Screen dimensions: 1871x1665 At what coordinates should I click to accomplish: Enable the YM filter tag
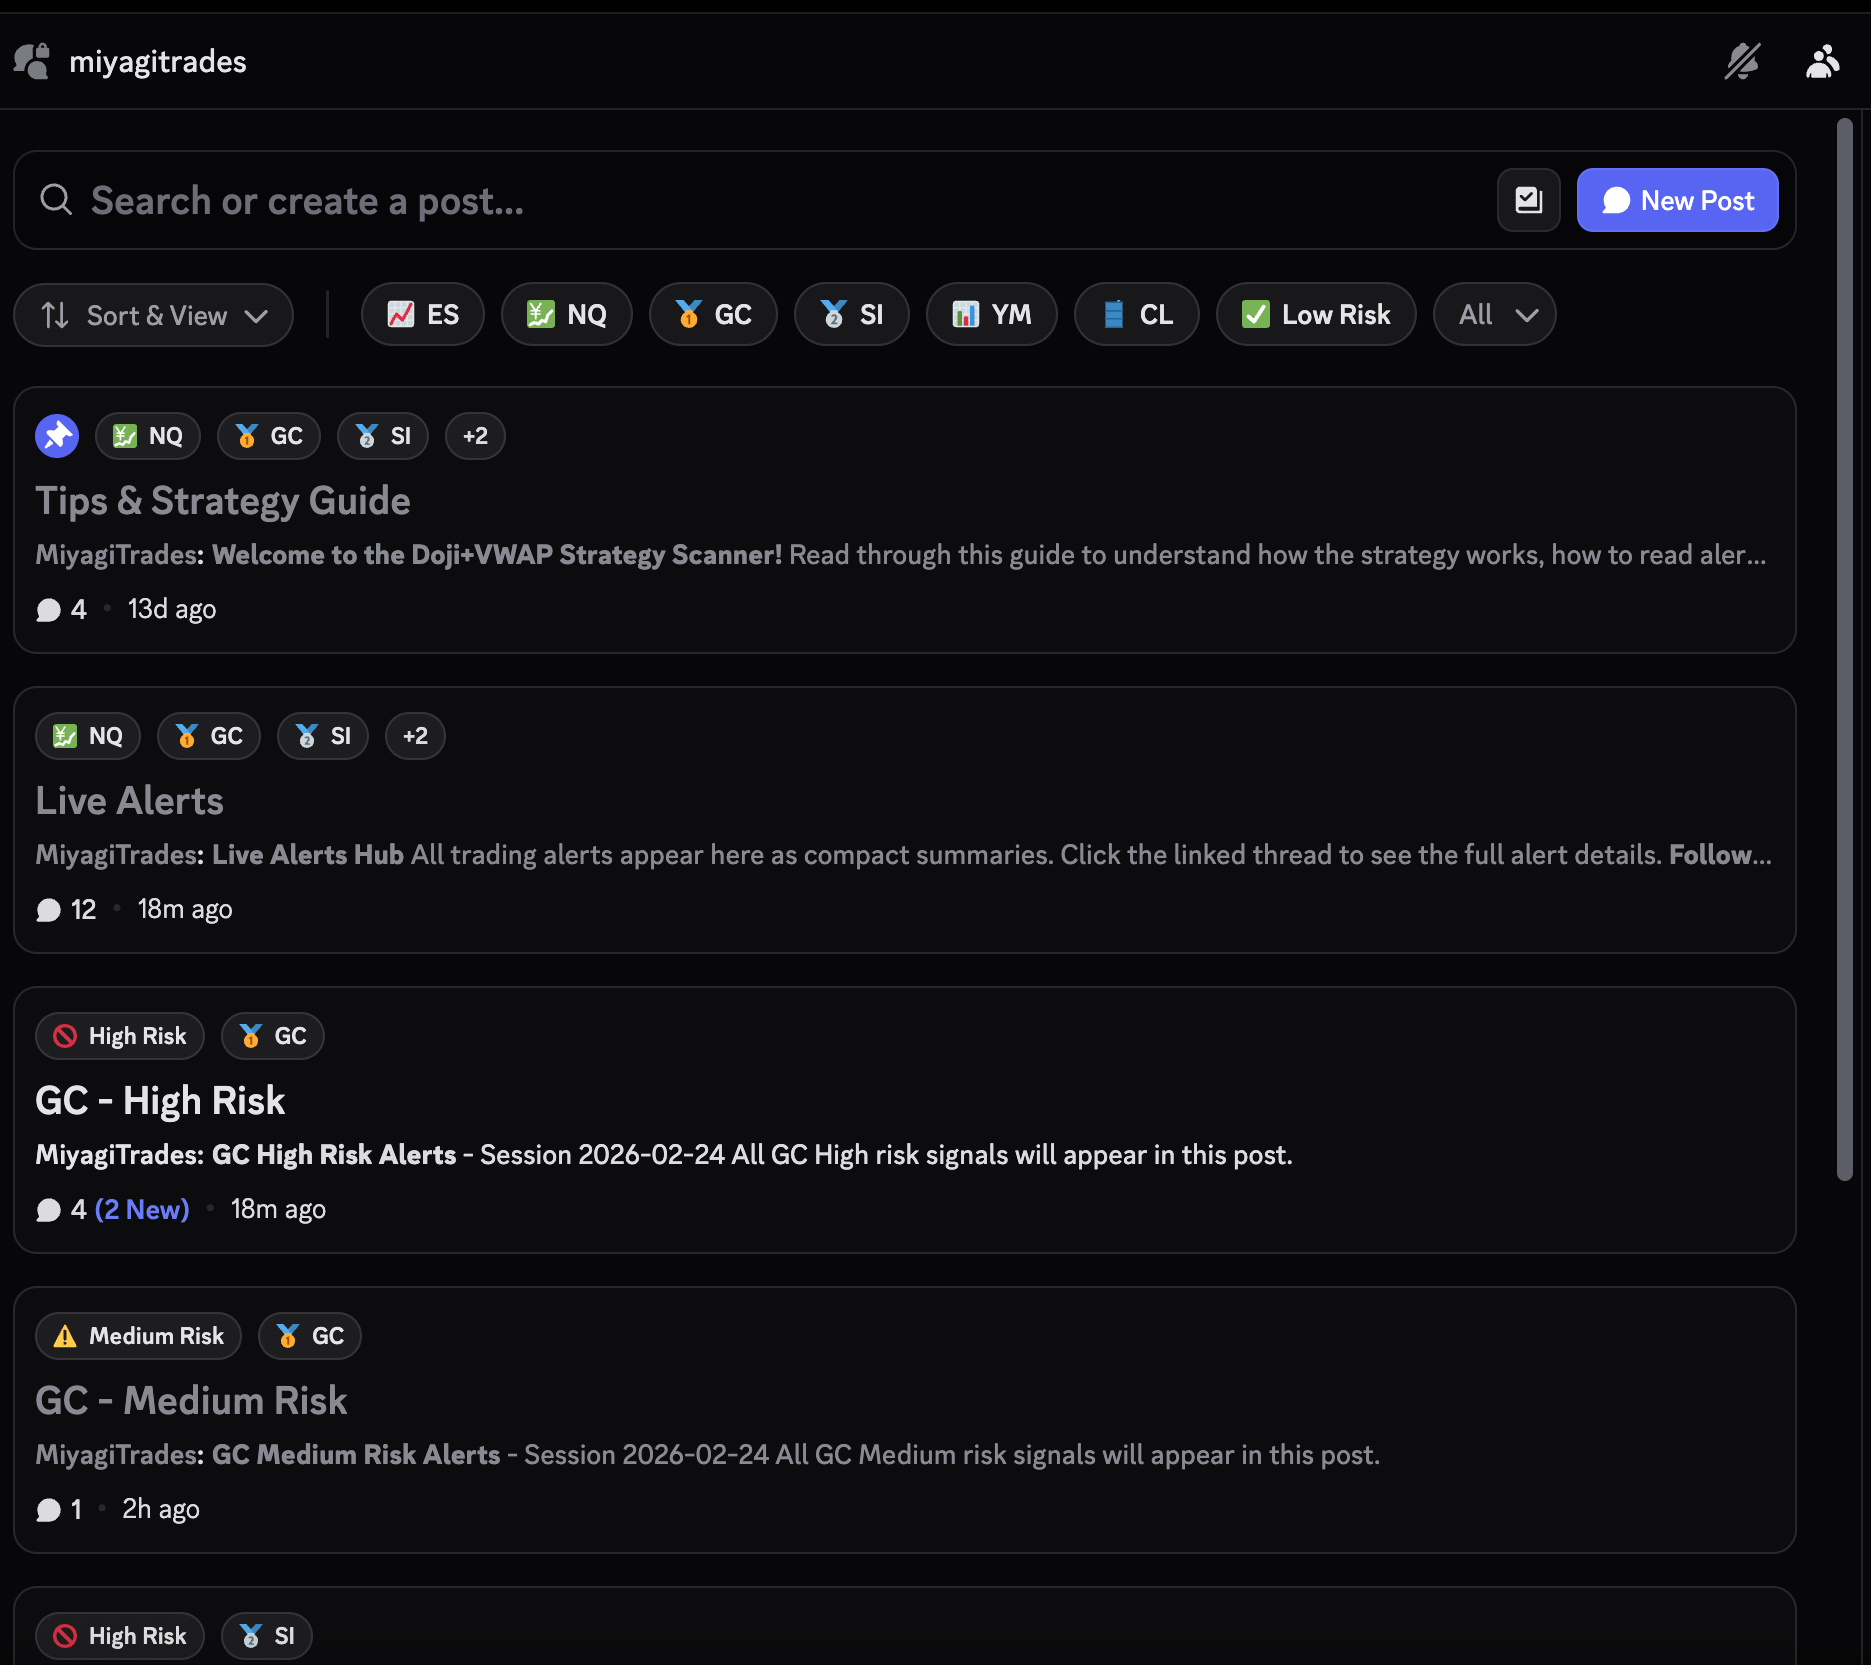click(x=991, y=314)
